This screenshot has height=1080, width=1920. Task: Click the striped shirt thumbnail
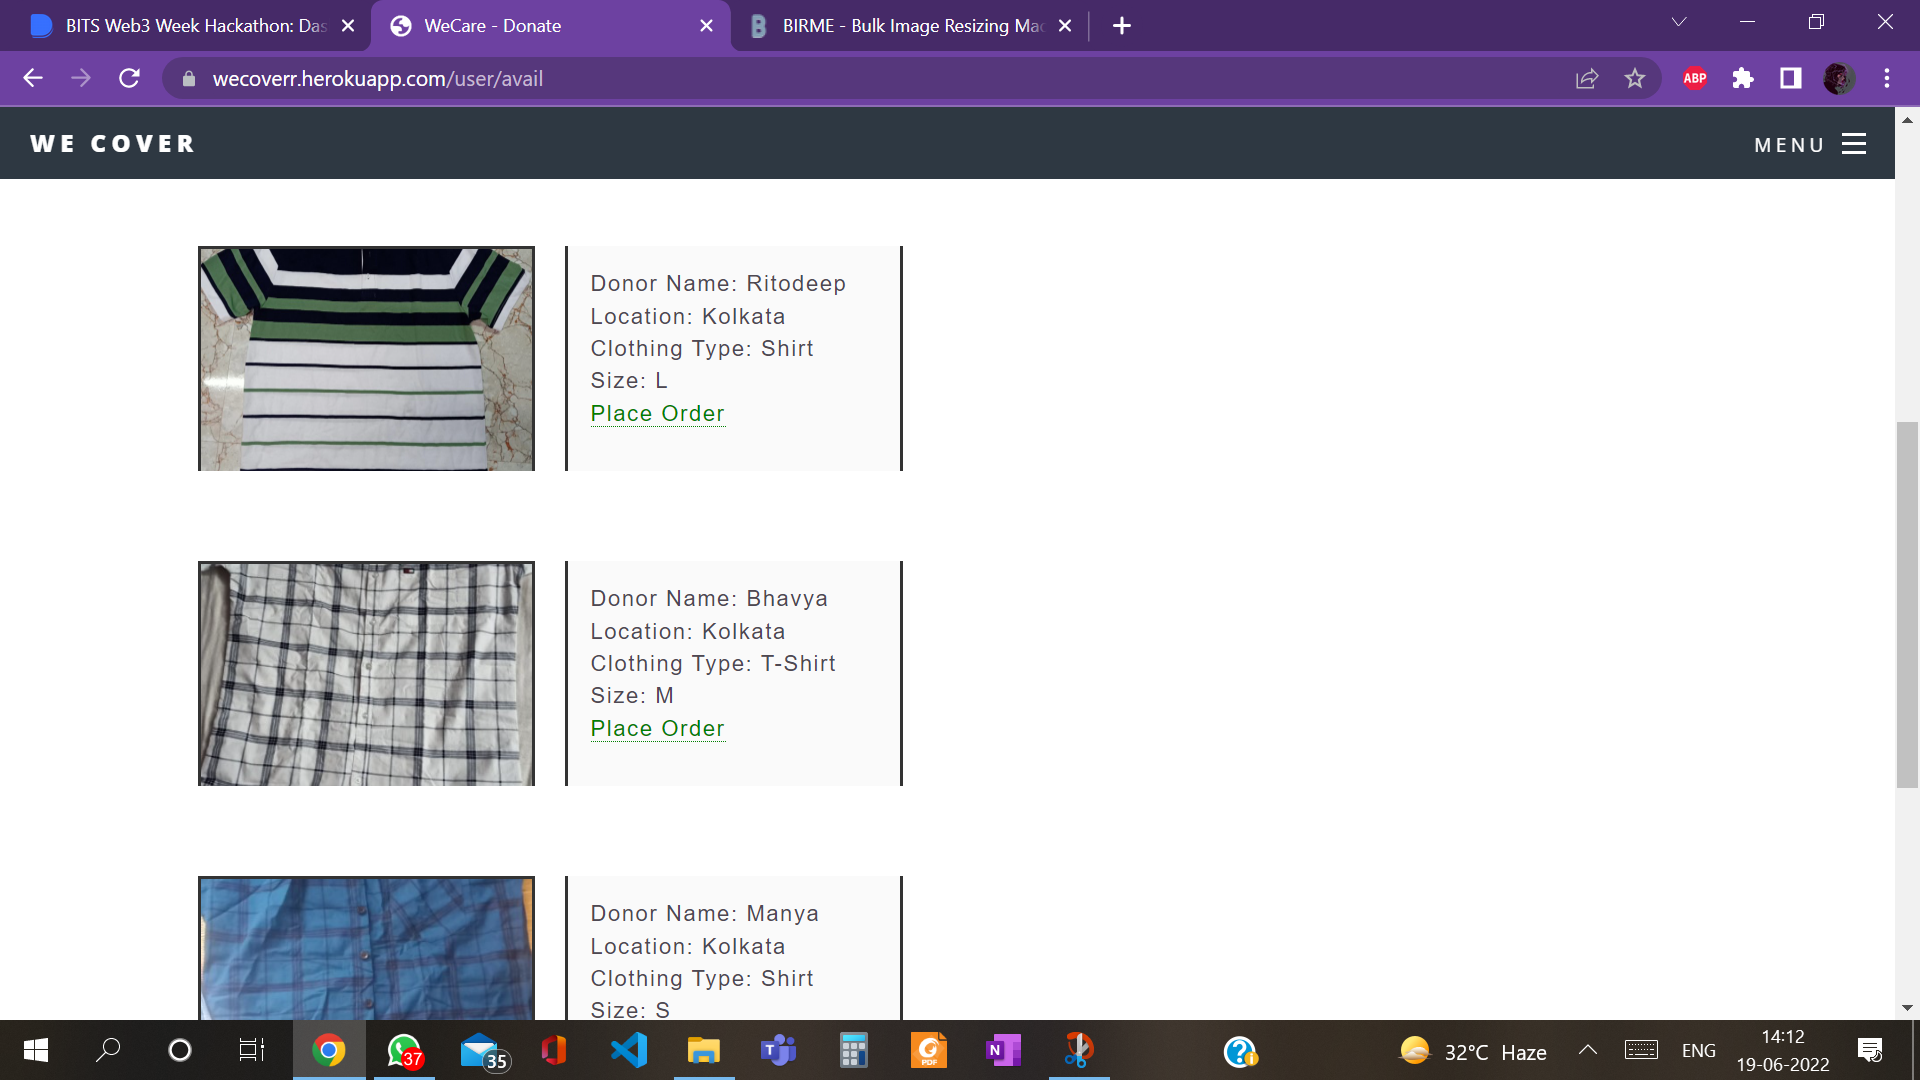pos(366,358)
